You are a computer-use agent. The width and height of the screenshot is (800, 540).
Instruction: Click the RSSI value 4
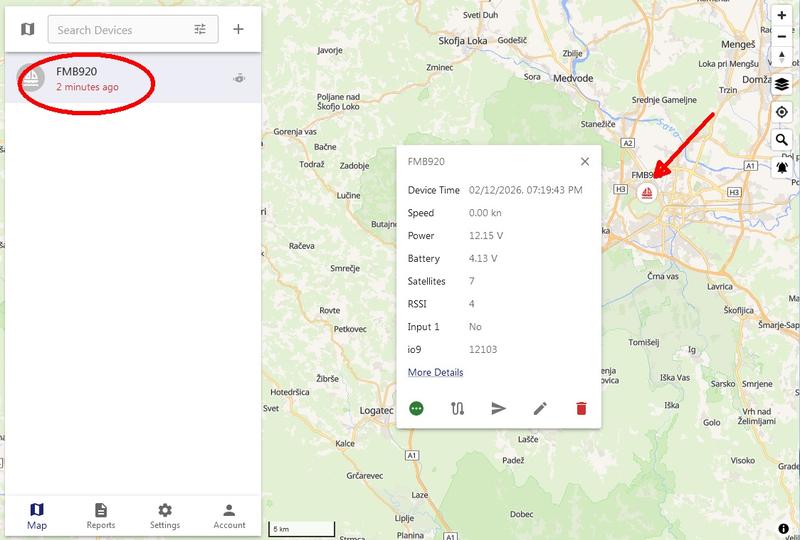point(471,304)
